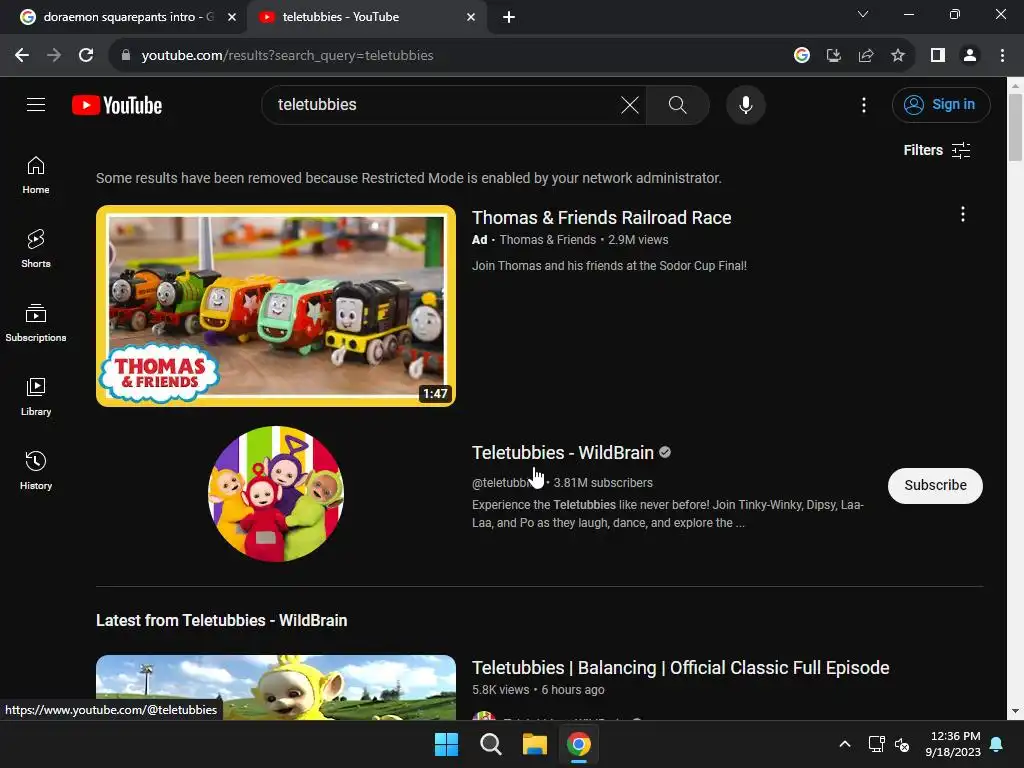Open the Teletubbies Balancing episode thumbnail
This screenshot has width=1024, height=768.
click(276, 687)
